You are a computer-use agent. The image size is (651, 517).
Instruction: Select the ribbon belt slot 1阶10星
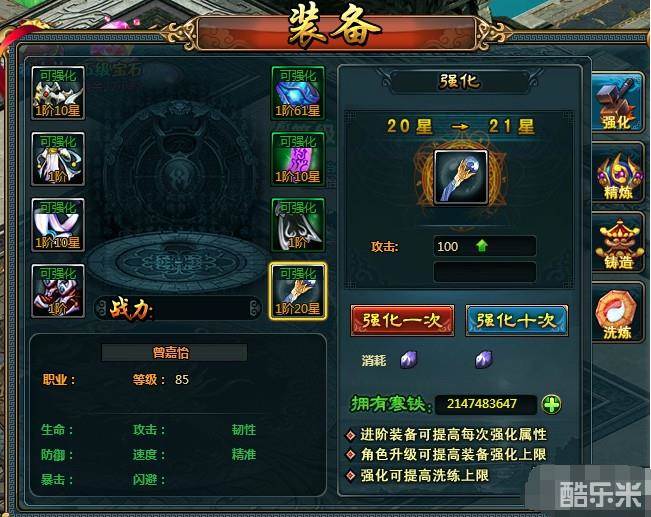[x=58, y=225]
